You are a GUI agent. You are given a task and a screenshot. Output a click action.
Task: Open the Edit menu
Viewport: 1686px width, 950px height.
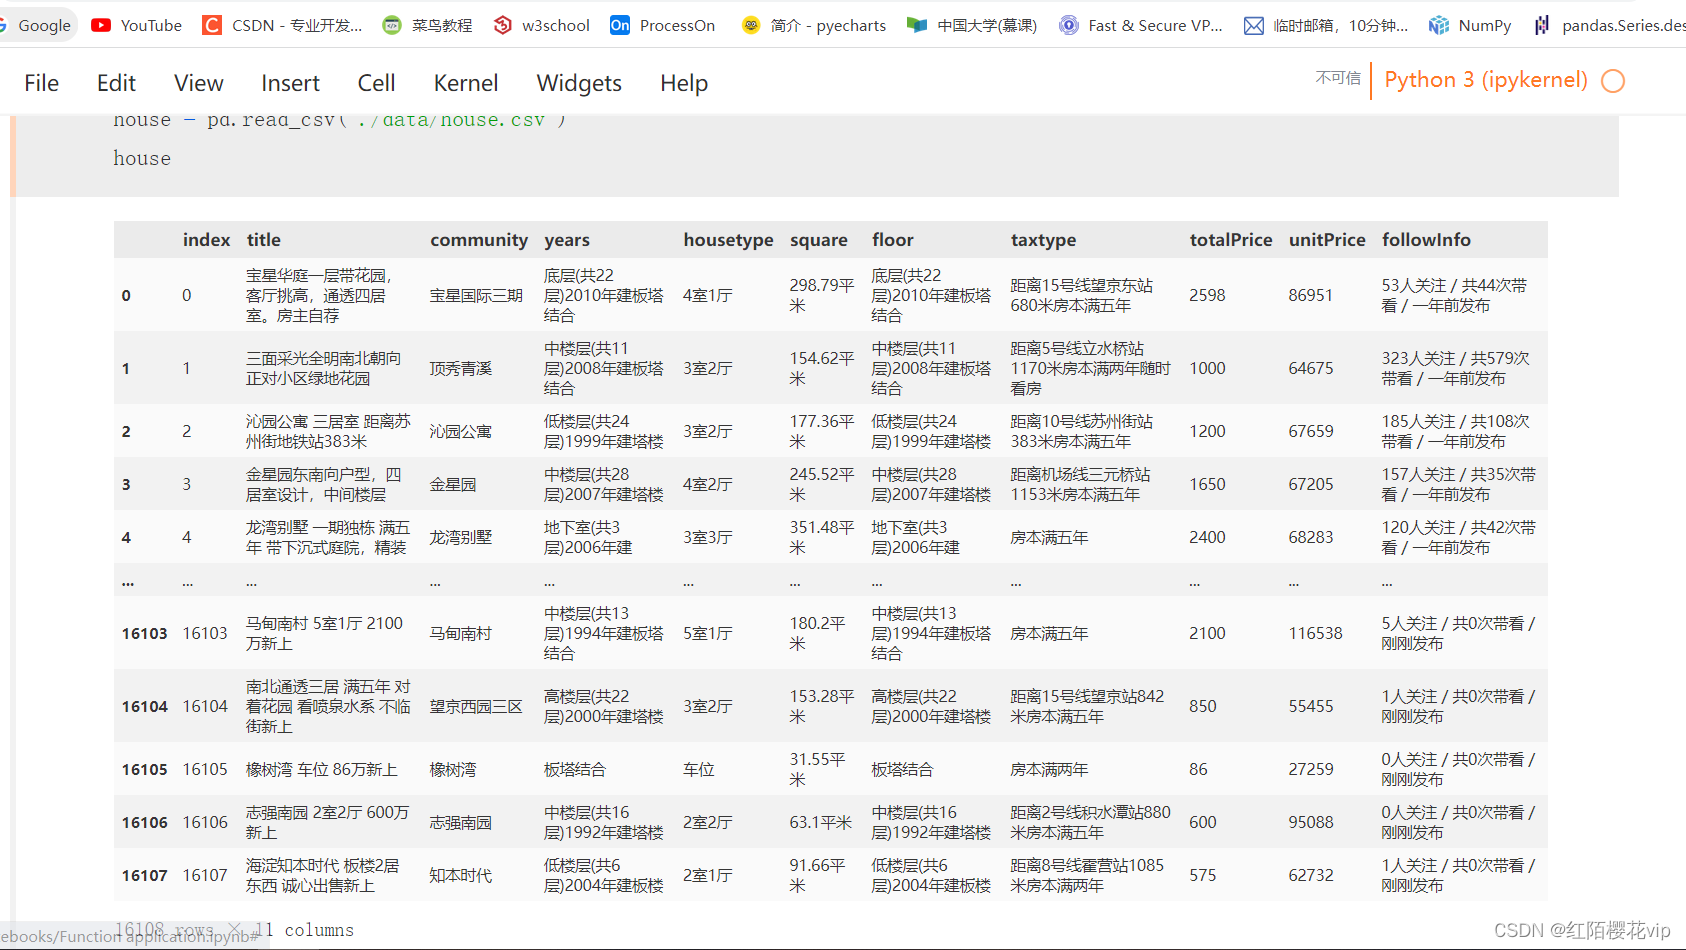click(x=116, y=83)
